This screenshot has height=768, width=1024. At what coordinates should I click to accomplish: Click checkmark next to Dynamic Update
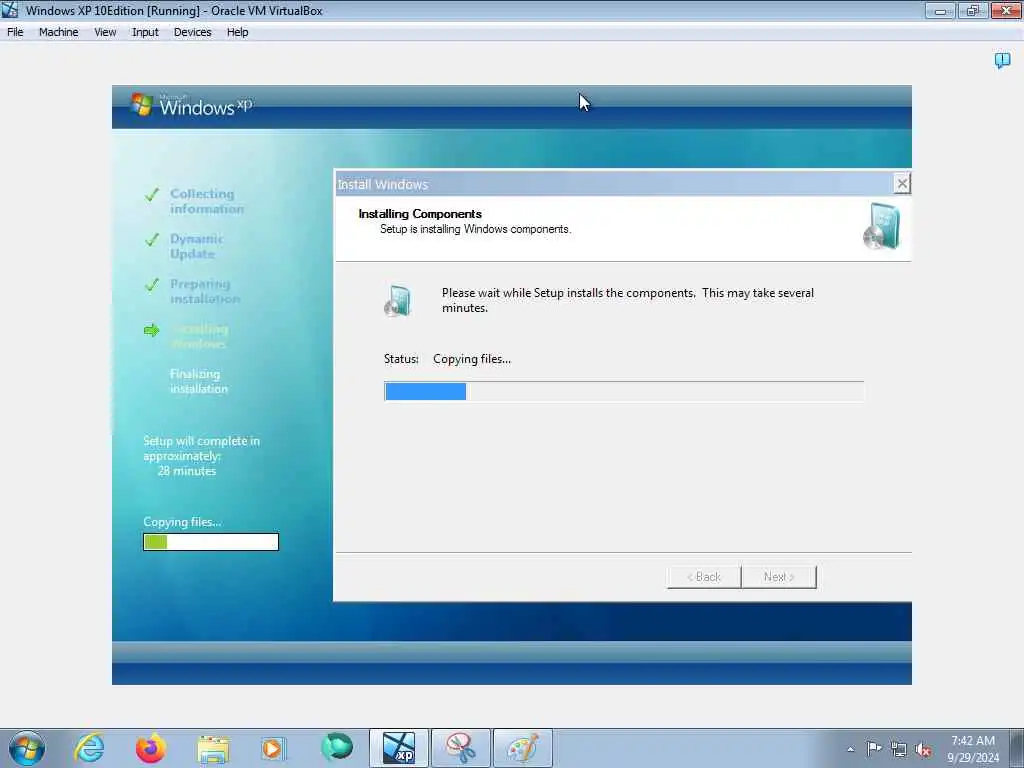point(152,240)
